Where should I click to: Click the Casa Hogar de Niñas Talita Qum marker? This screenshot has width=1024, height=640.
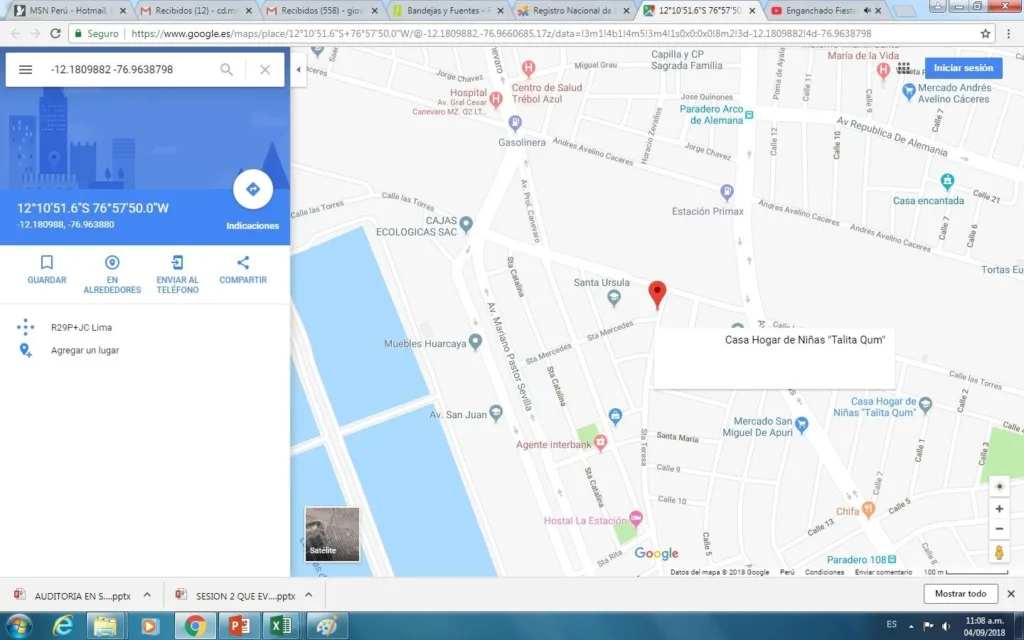click(925, 406)
